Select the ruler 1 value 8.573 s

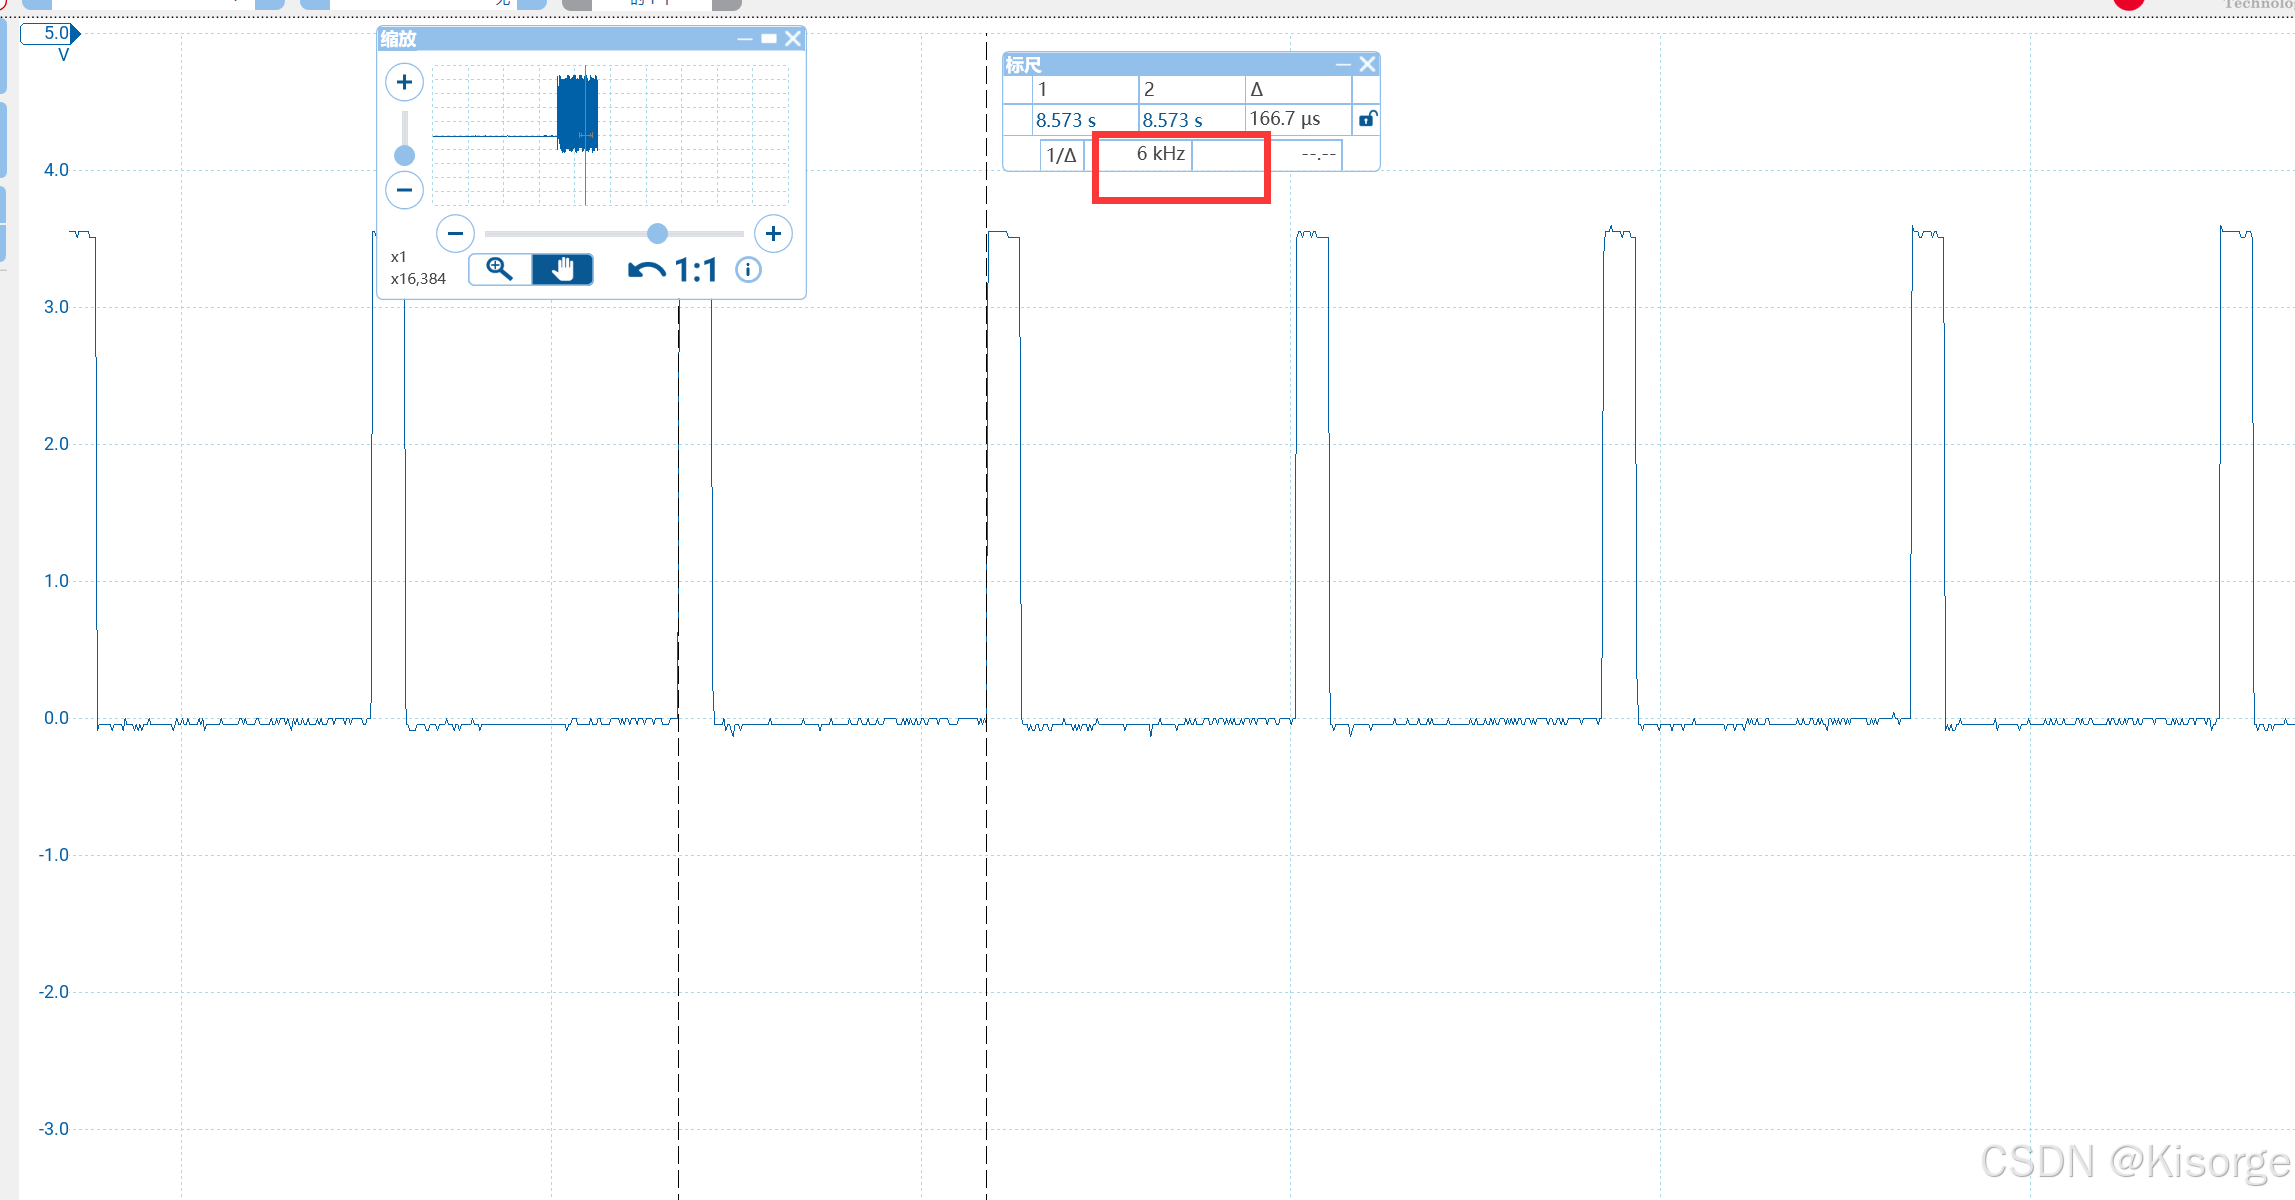click(1066, 120)
